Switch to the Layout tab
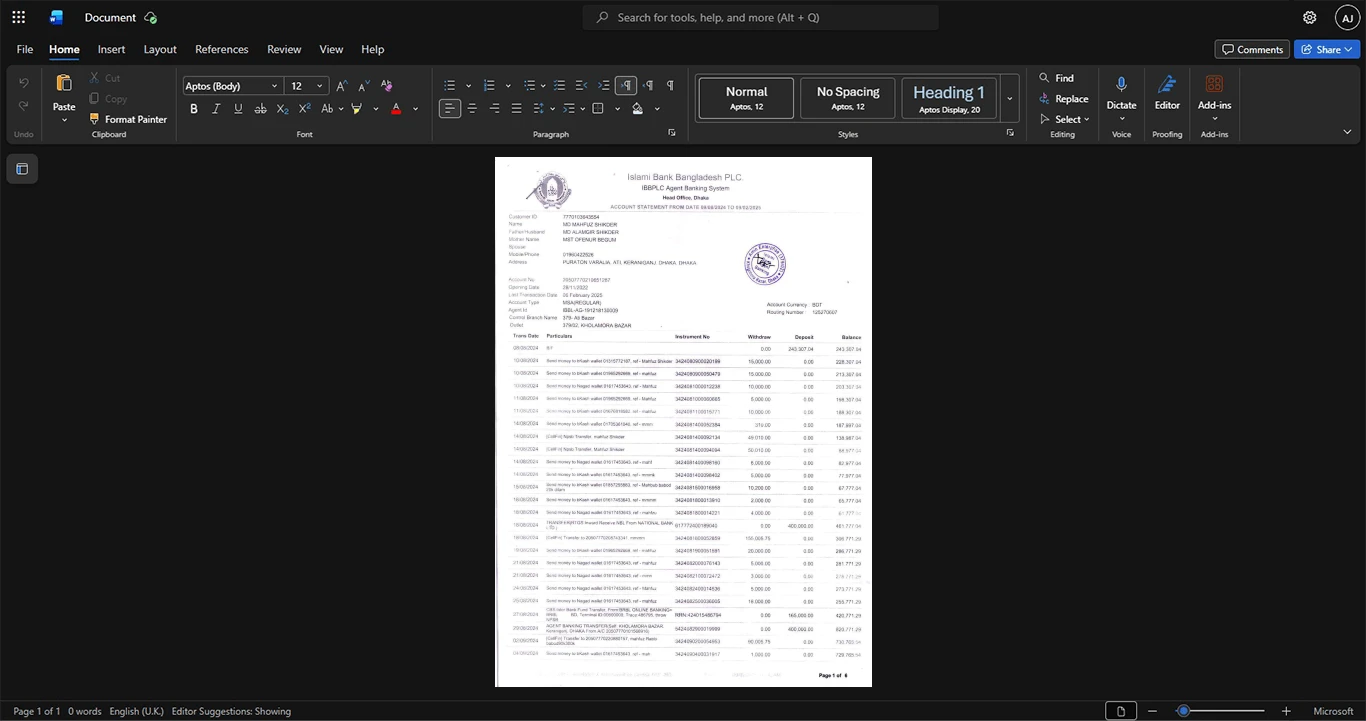The height and width of the screenshot is (721, 1366). [160, 49]
